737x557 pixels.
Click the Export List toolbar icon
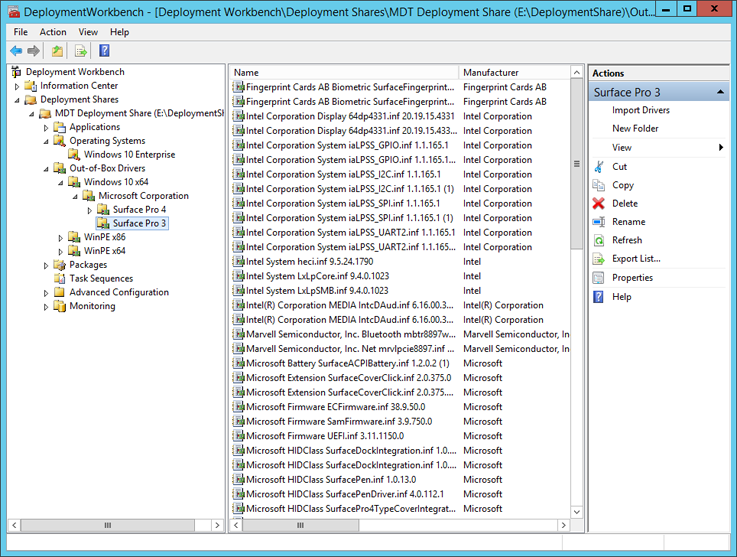coord(81,51)
